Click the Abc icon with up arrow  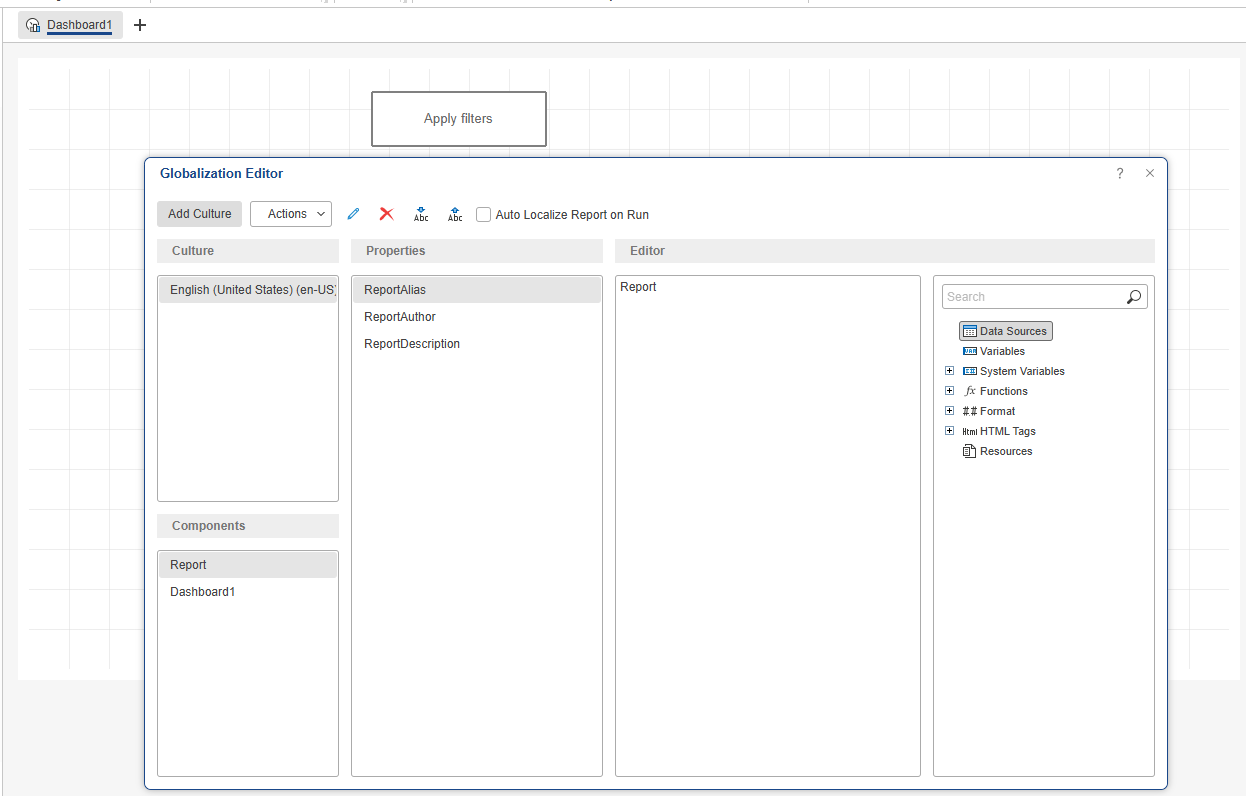pyautogui.click(x=455, y=214)
